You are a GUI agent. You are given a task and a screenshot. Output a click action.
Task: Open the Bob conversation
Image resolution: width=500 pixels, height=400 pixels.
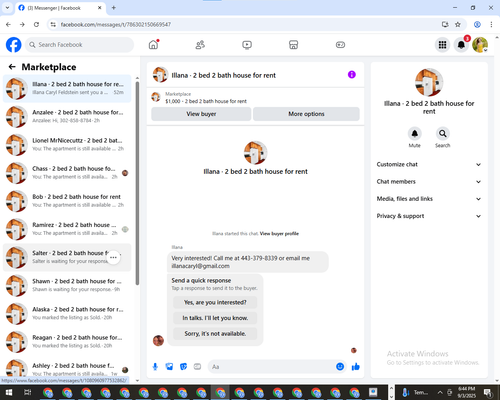tap(67, 201)
